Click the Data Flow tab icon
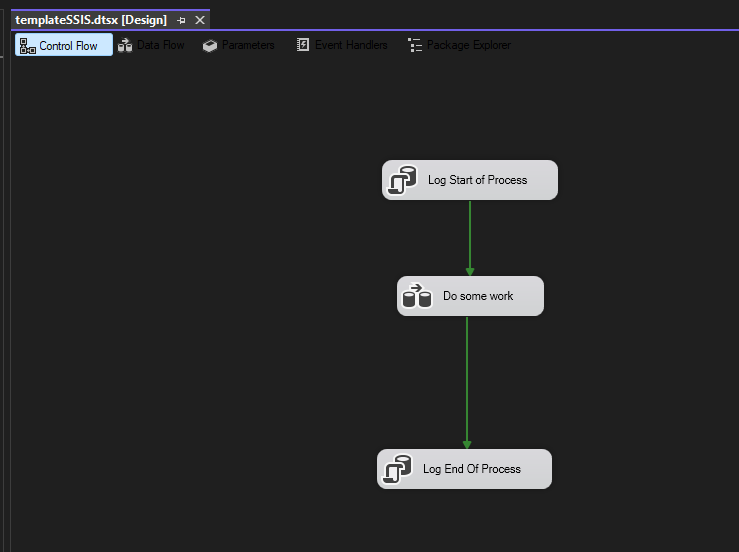 (125, 45)
